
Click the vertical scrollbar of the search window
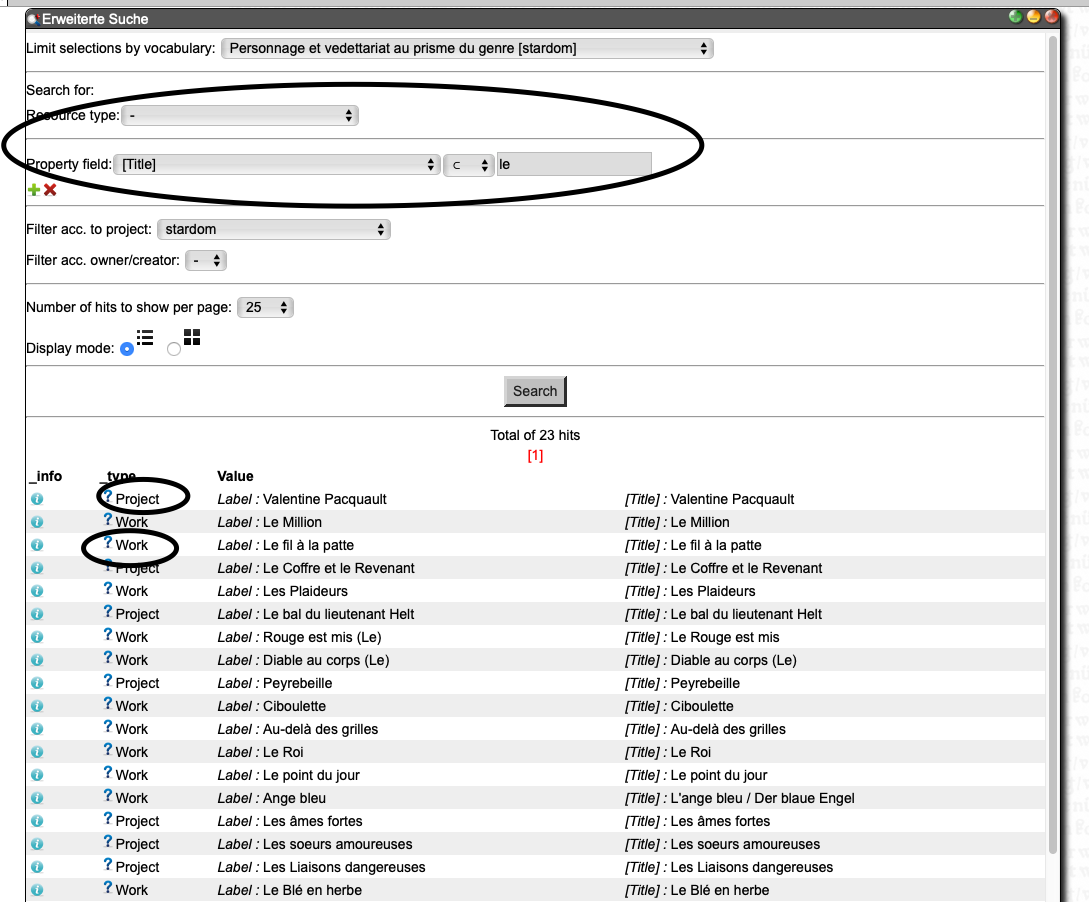click(x=1053, y=444)
